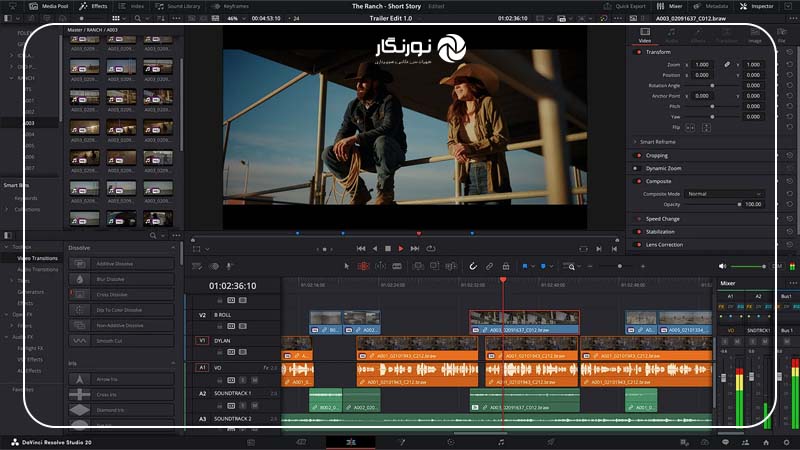
Task: Adjust the Opacity slider handle
Action: 739,204
